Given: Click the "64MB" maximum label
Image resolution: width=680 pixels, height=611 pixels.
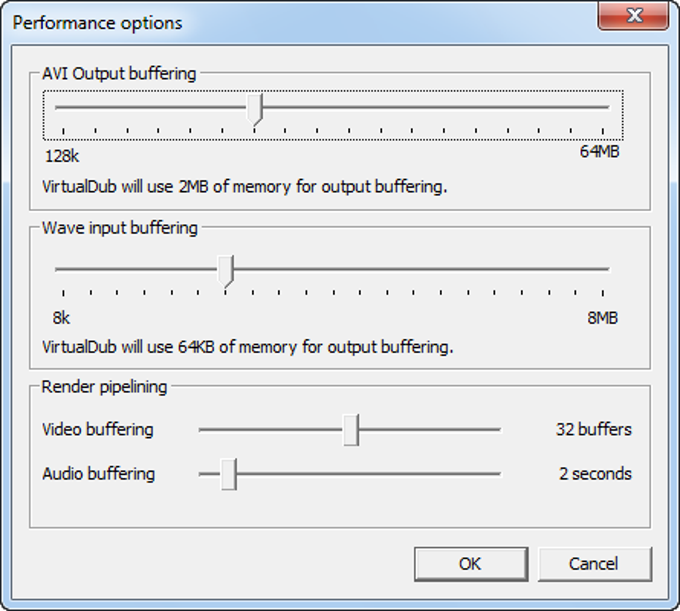Looking at the screenshot, I should (x=600, y=152).
